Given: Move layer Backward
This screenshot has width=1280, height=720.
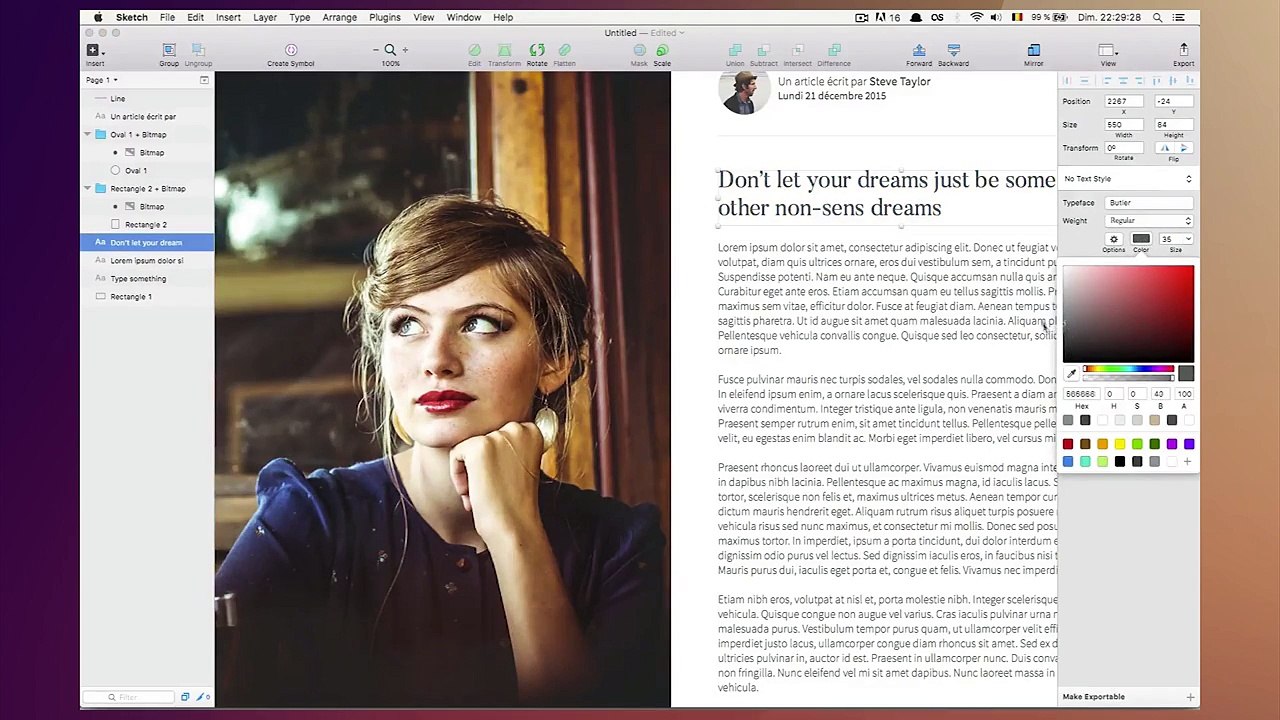Looking at the screenshot, I should click(x=953, y=50).
